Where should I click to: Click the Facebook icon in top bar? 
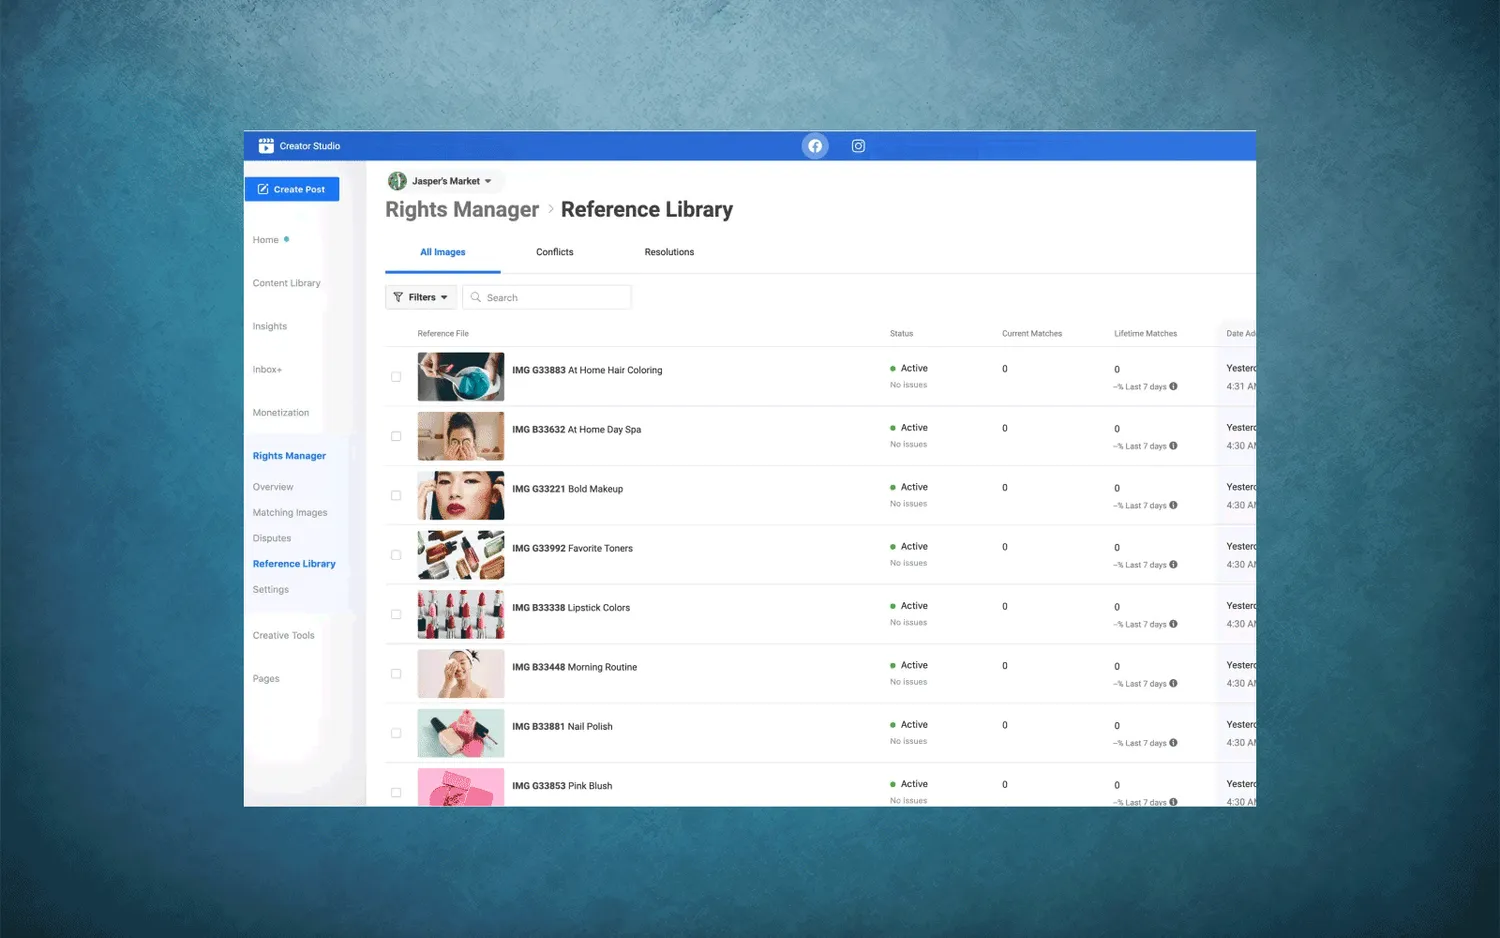(x=815, y=146)
